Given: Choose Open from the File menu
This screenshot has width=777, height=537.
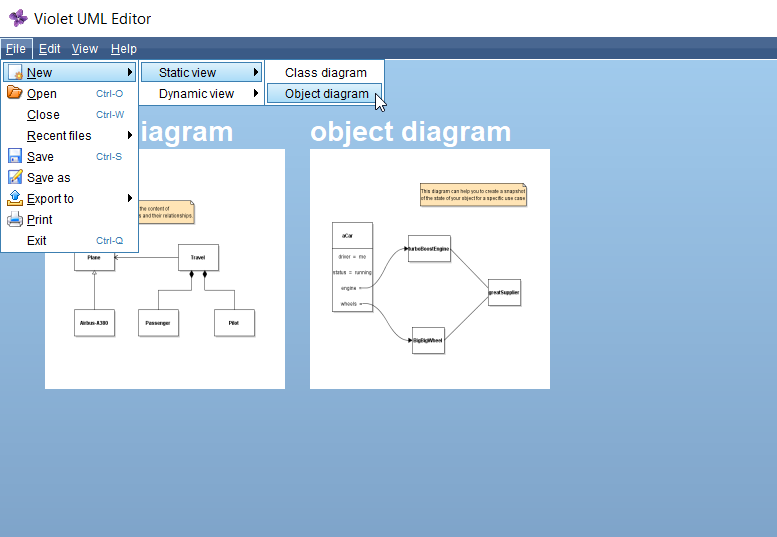Looking at the screenshot, I should click(69, 93).
